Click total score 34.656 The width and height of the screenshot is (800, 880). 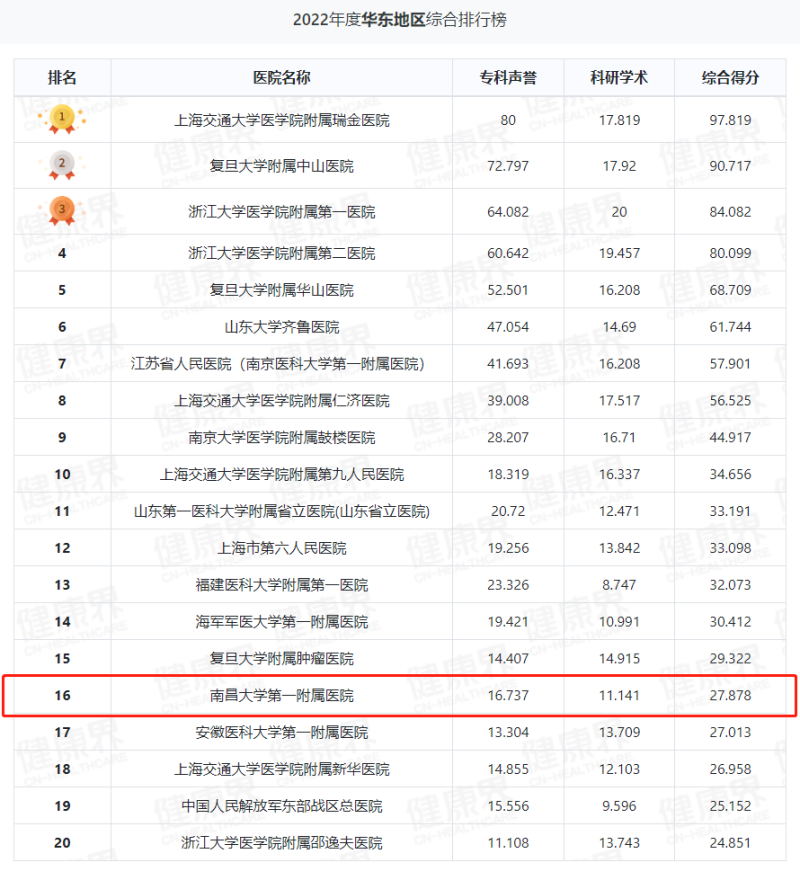tap(730, 474)
